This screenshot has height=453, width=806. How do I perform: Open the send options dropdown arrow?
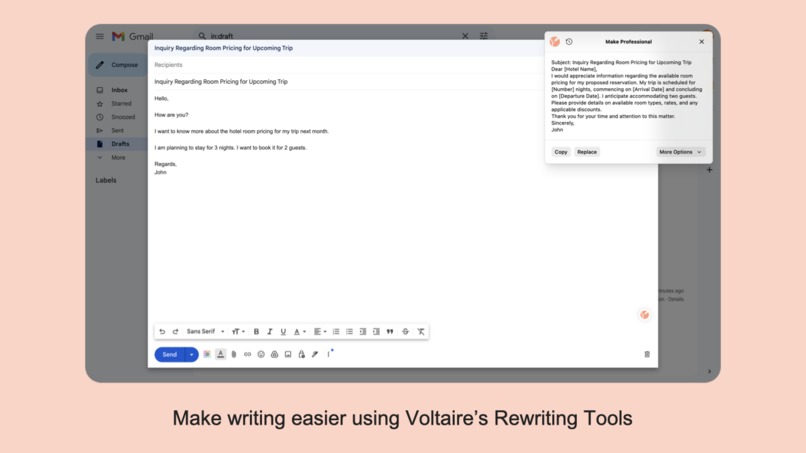[191, 354]
